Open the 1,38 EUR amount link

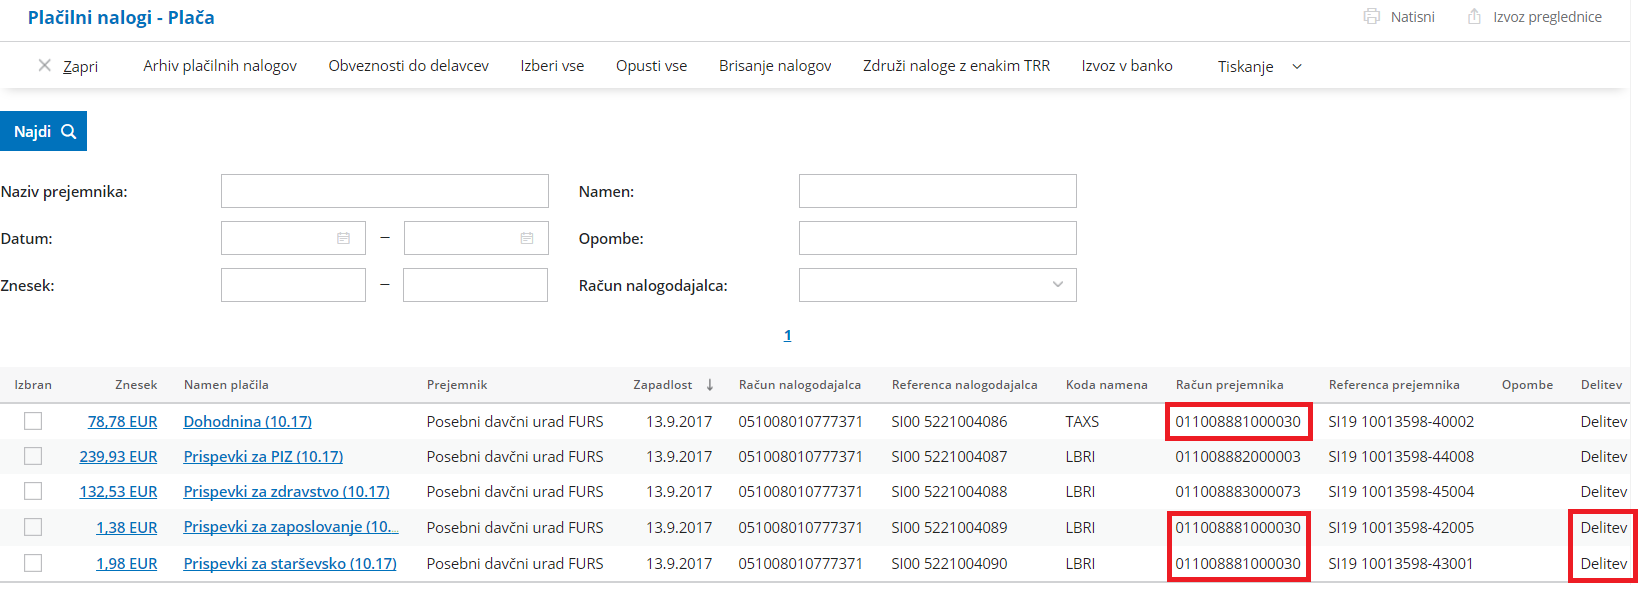[126, 527]
